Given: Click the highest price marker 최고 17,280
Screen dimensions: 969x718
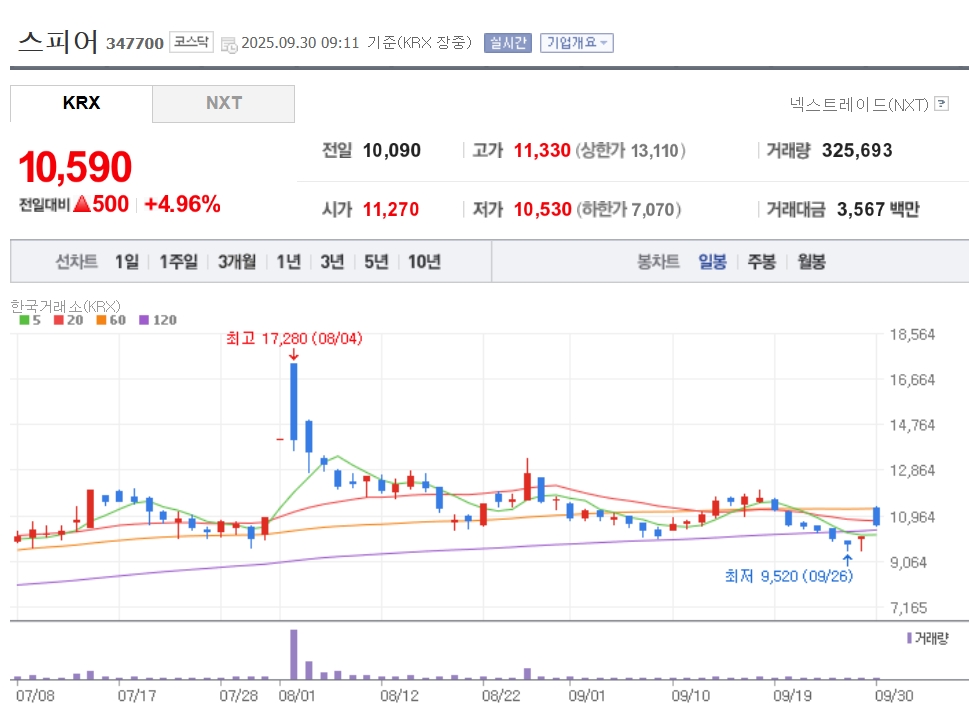Looking at the screenshot, I should point(294,339).
